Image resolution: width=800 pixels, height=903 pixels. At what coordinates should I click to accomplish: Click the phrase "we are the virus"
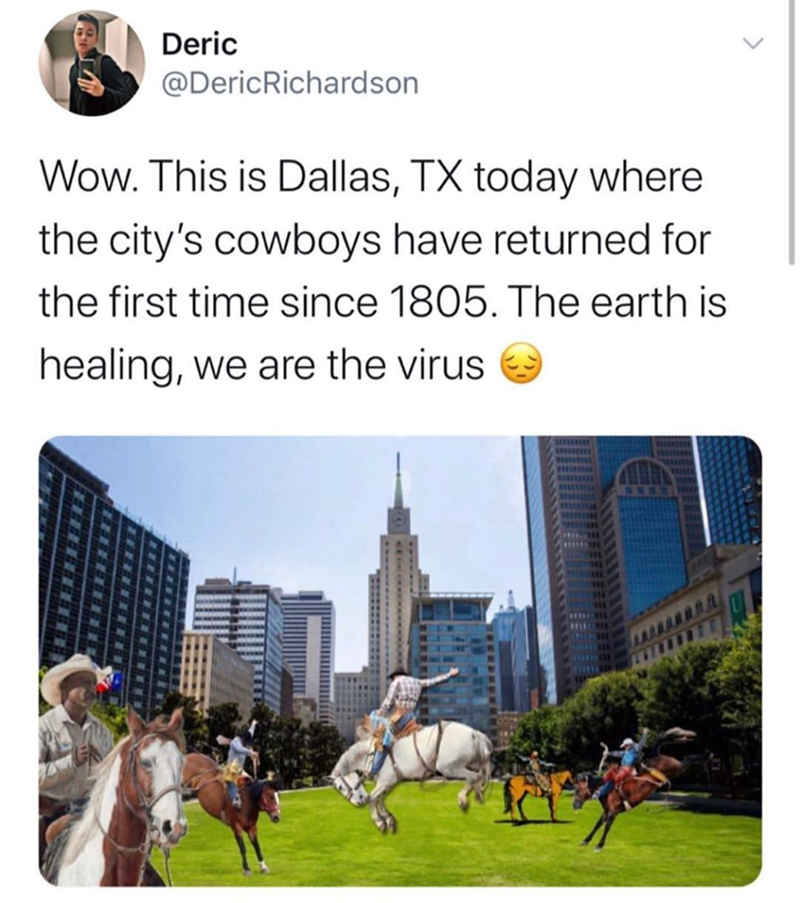coord(339,365)
